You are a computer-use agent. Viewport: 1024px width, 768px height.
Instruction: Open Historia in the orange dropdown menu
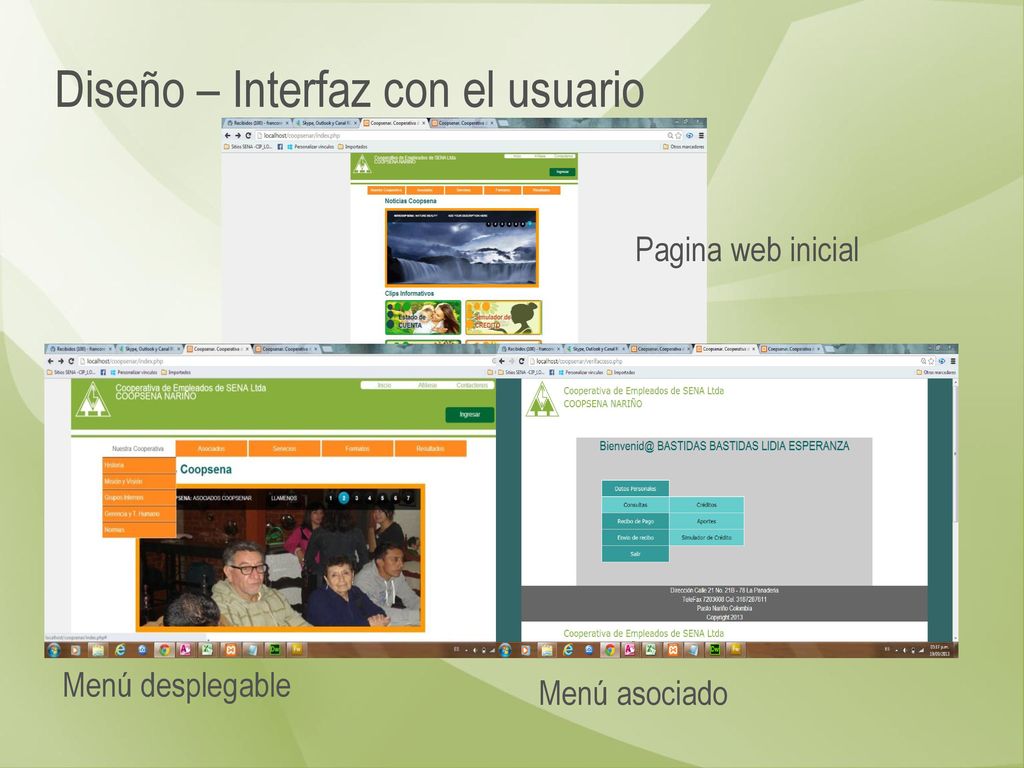[x=139, y=465]
